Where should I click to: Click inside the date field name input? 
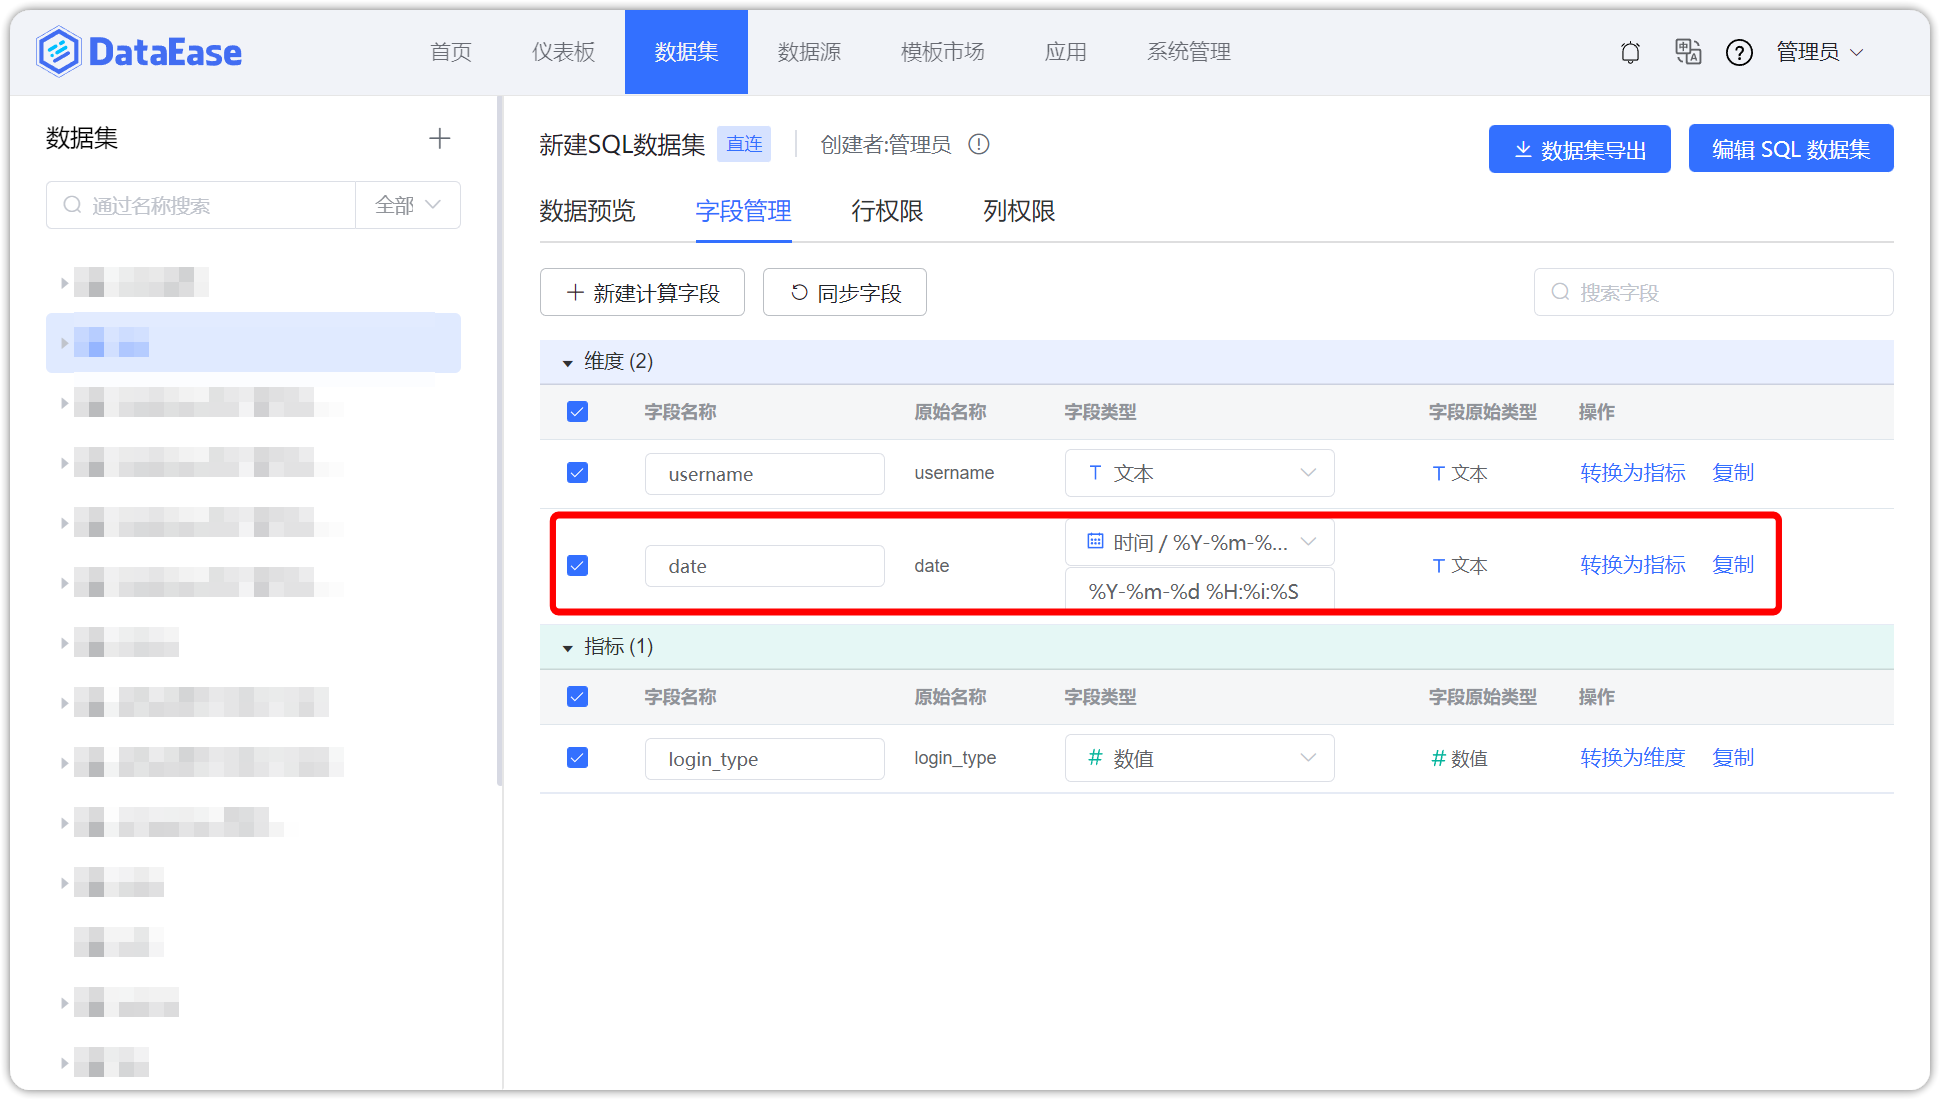tap(764, 565)
